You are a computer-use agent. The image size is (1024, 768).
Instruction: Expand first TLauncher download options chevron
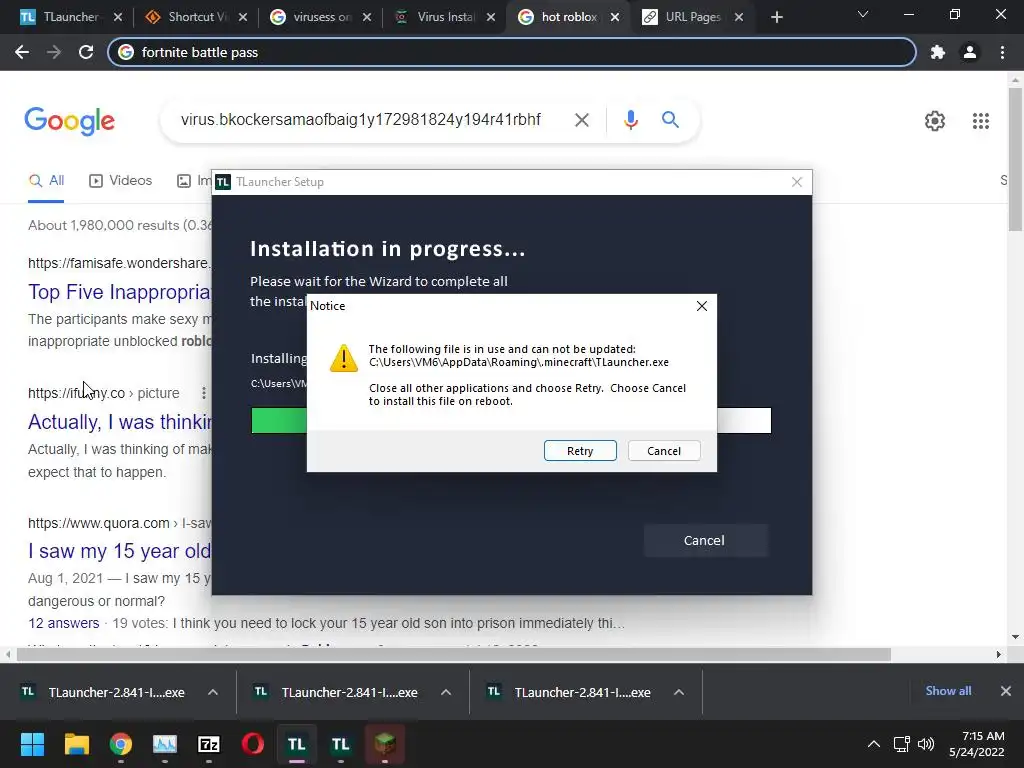213,692
